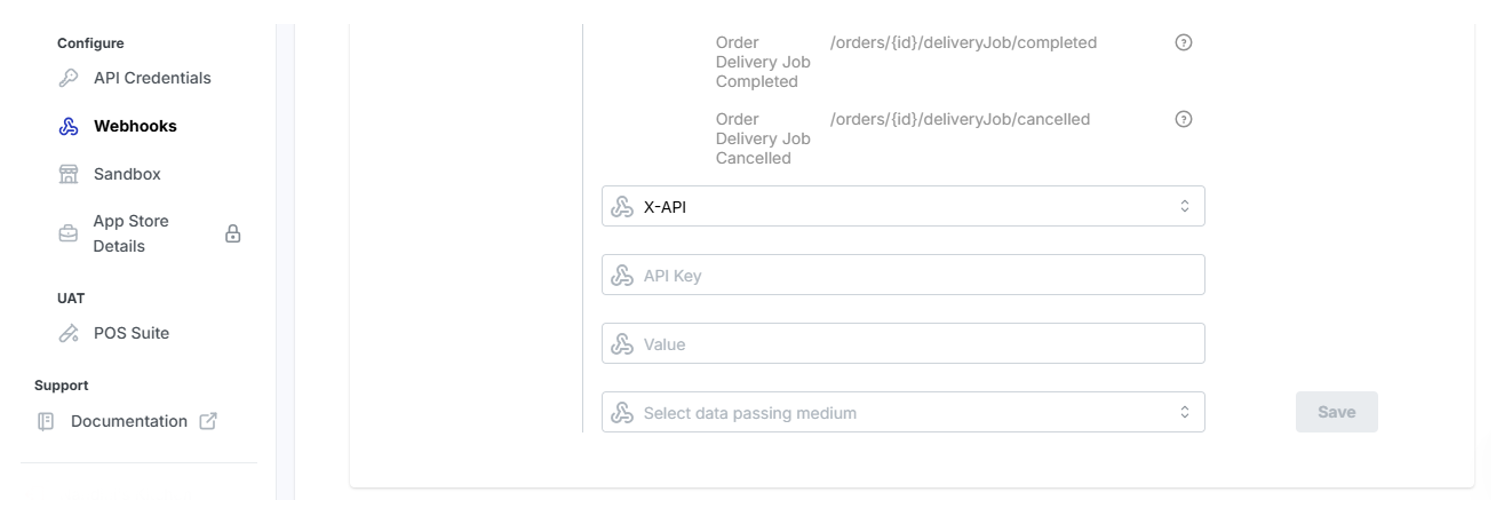
Task: Select the POS Suite menu item
Action: tap(131, 333)
